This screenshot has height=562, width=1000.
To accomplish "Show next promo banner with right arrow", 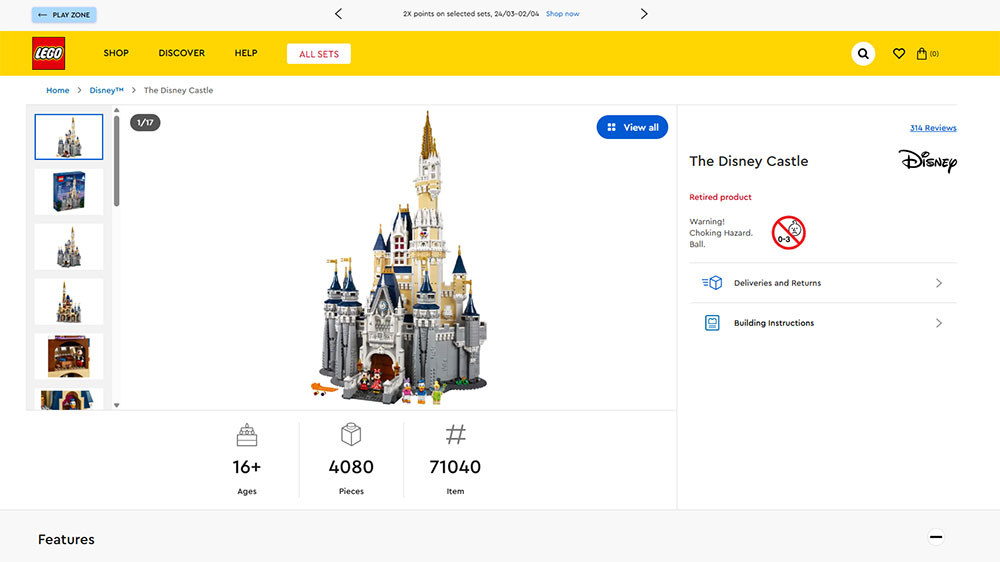I will click(644, 13).
